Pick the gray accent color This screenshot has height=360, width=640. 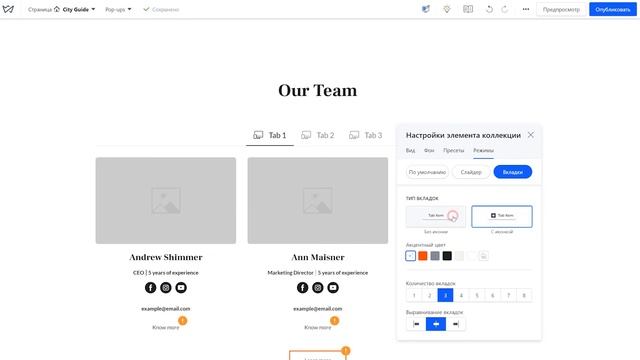pos(435,256)
